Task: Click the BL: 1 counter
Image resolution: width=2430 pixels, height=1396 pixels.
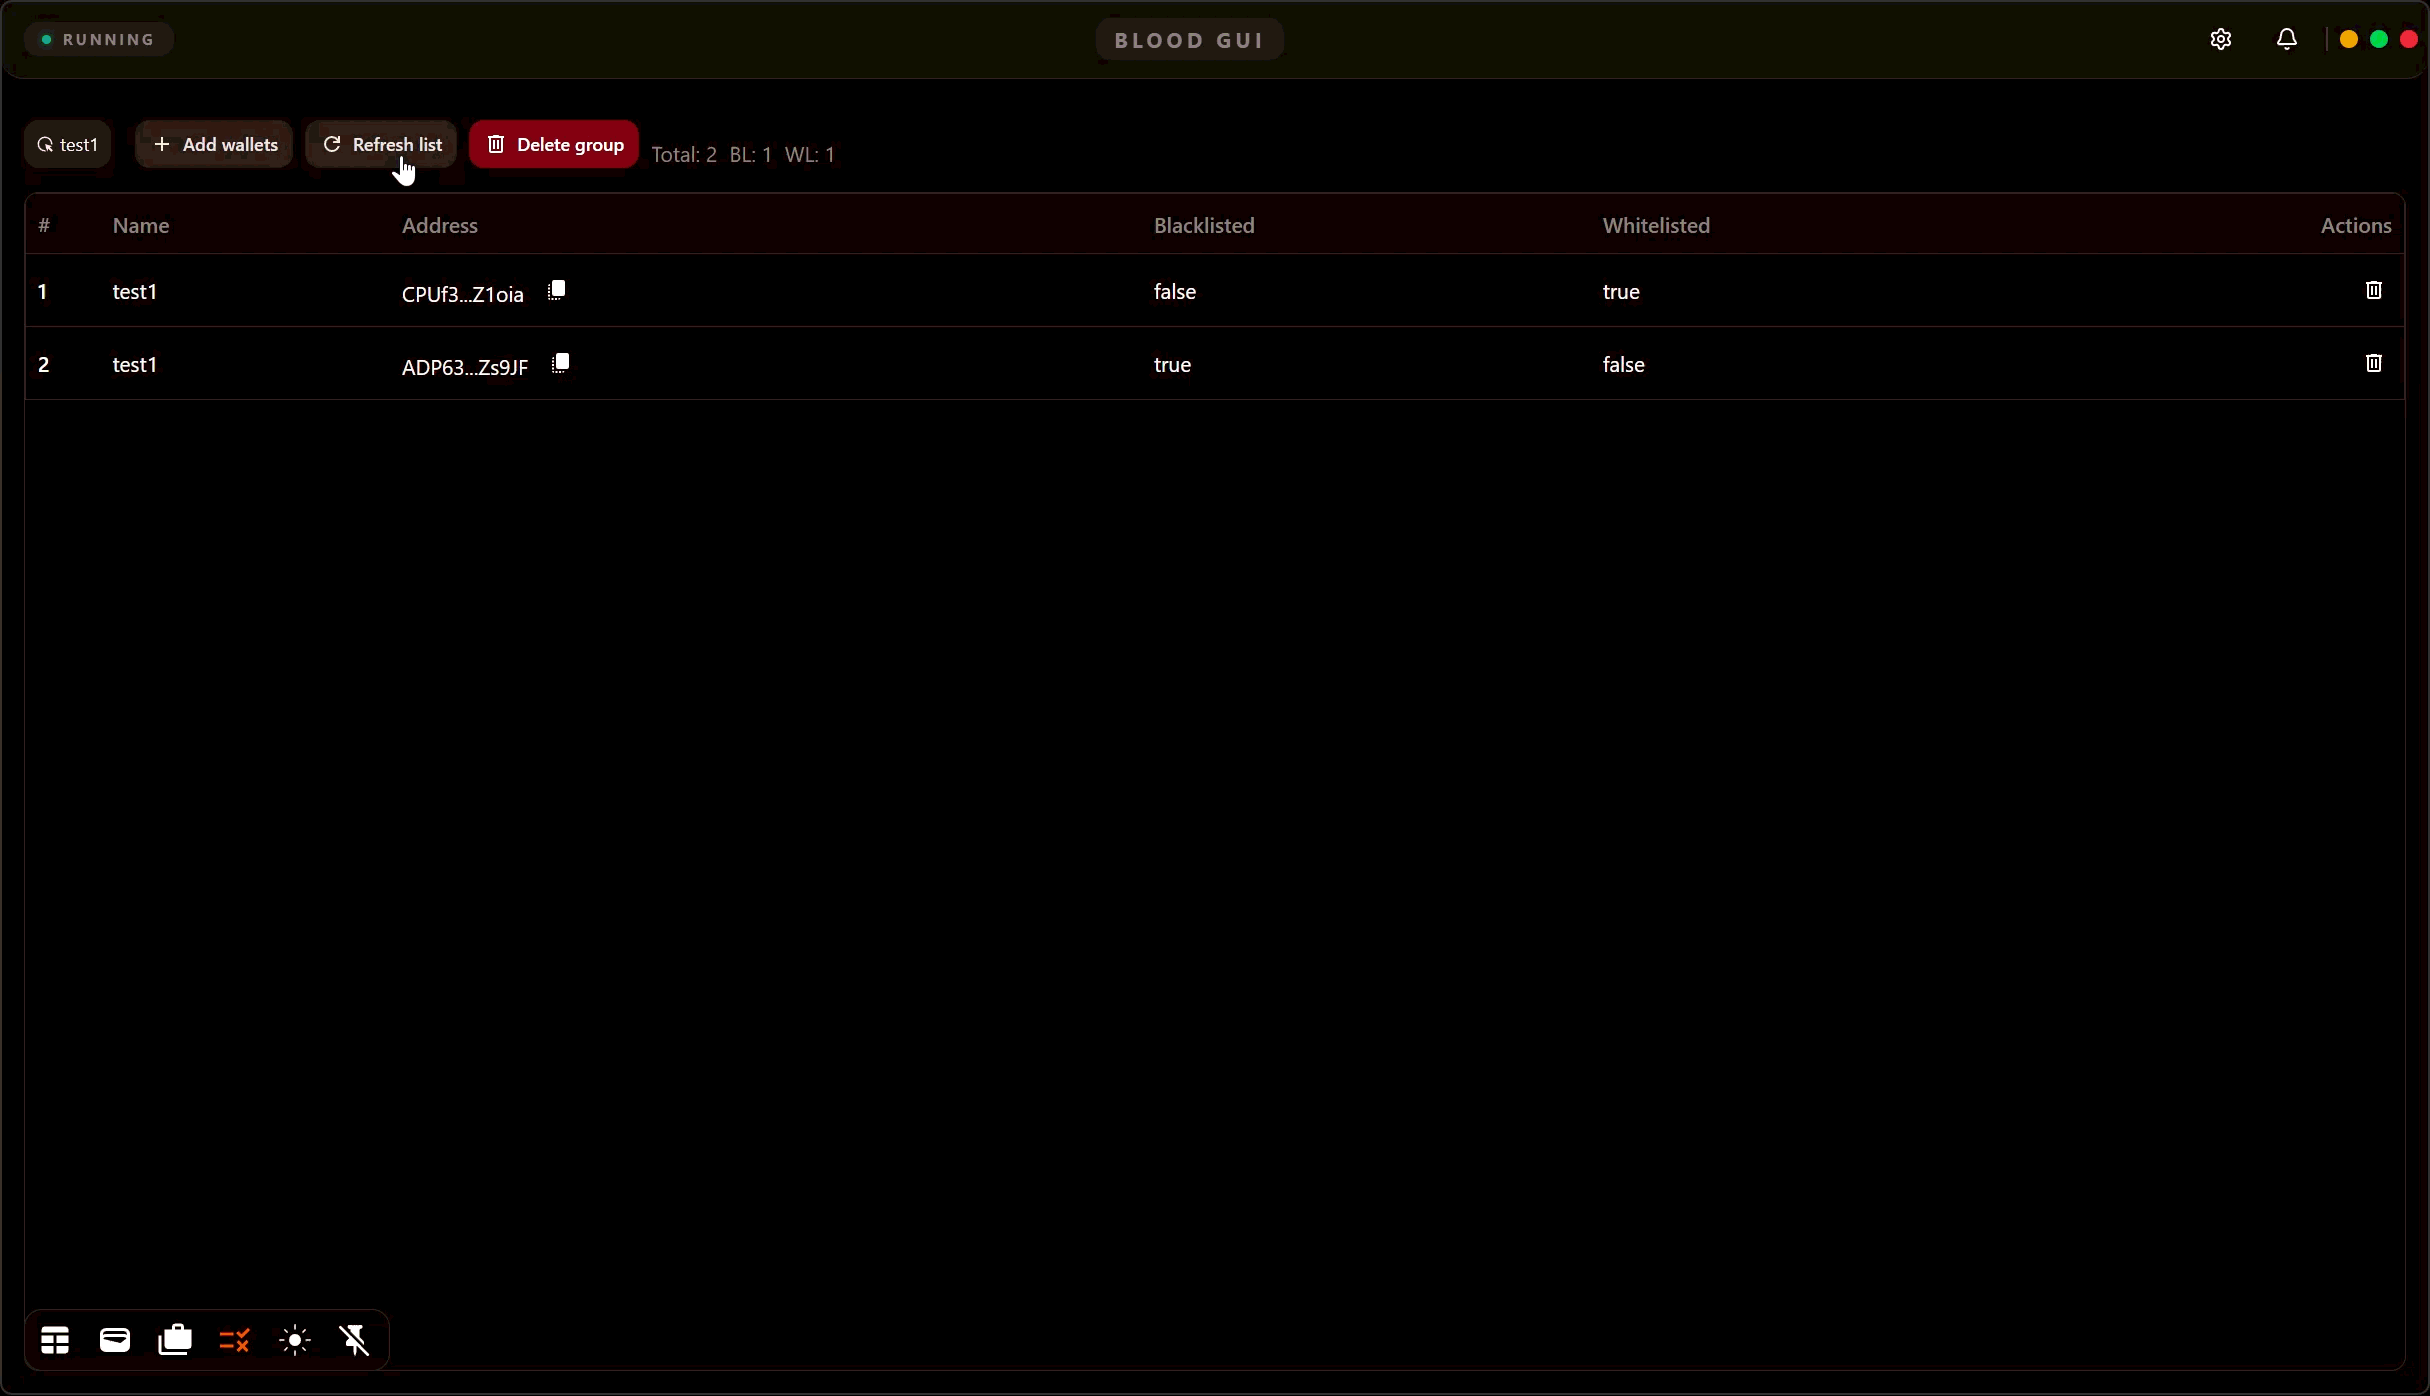Action: pos(751,155)
